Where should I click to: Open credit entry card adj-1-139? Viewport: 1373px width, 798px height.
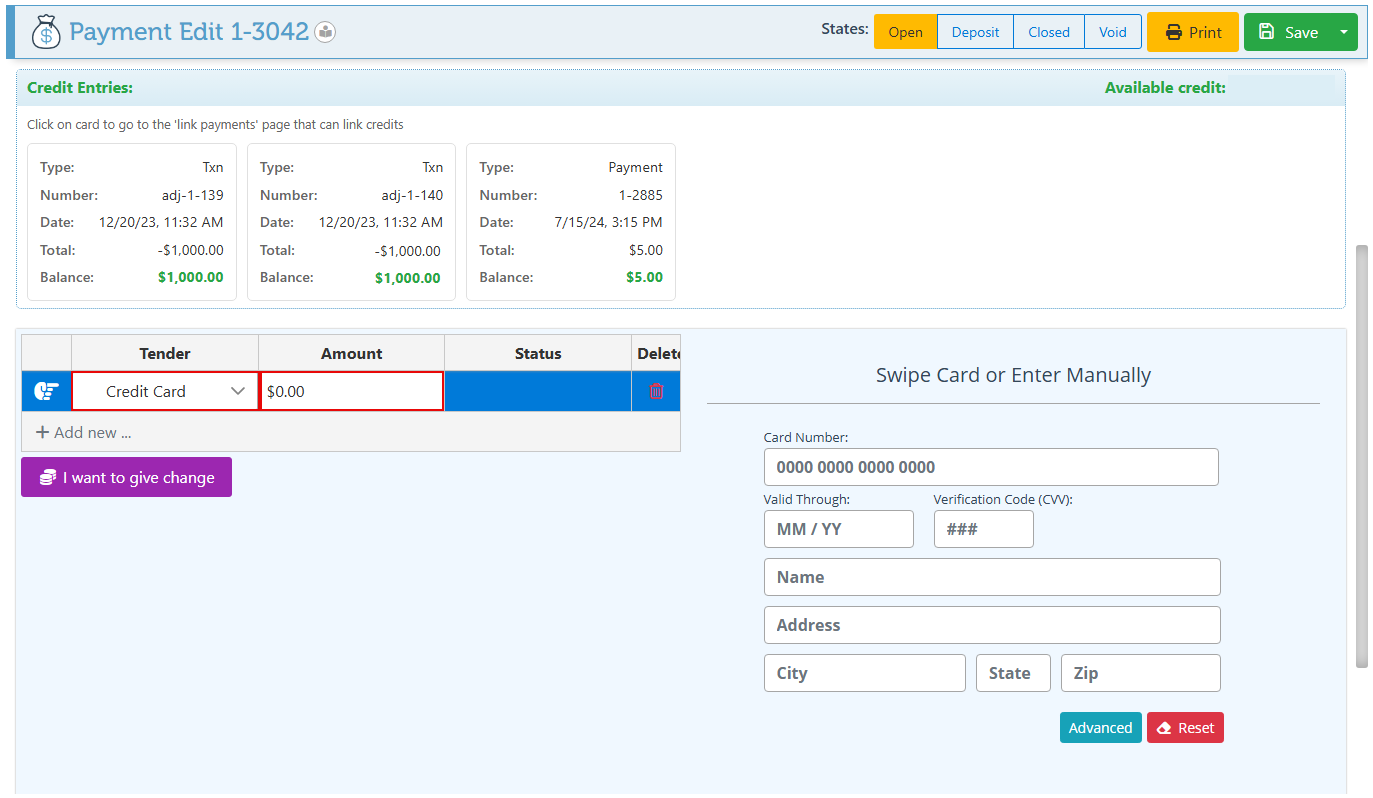pos(132,222)
